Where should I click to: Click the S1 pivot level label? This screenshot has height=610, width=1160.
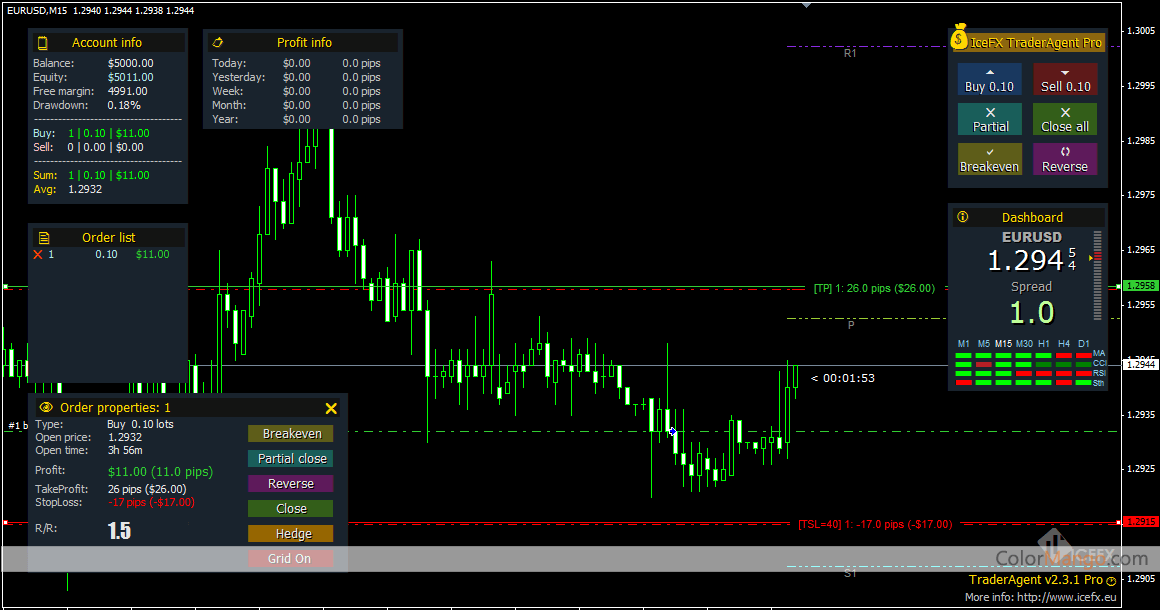tap(850, 573)
